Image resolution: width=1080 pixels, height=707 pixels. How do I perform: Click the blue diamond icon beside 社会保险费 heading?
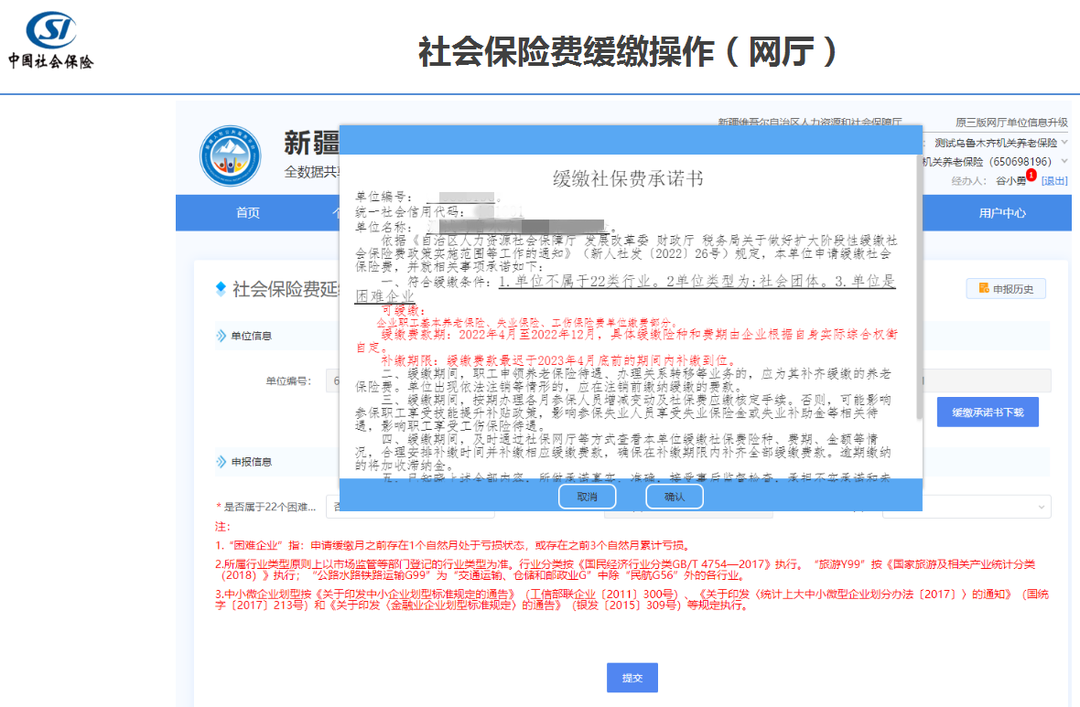[x=220, y=289]
